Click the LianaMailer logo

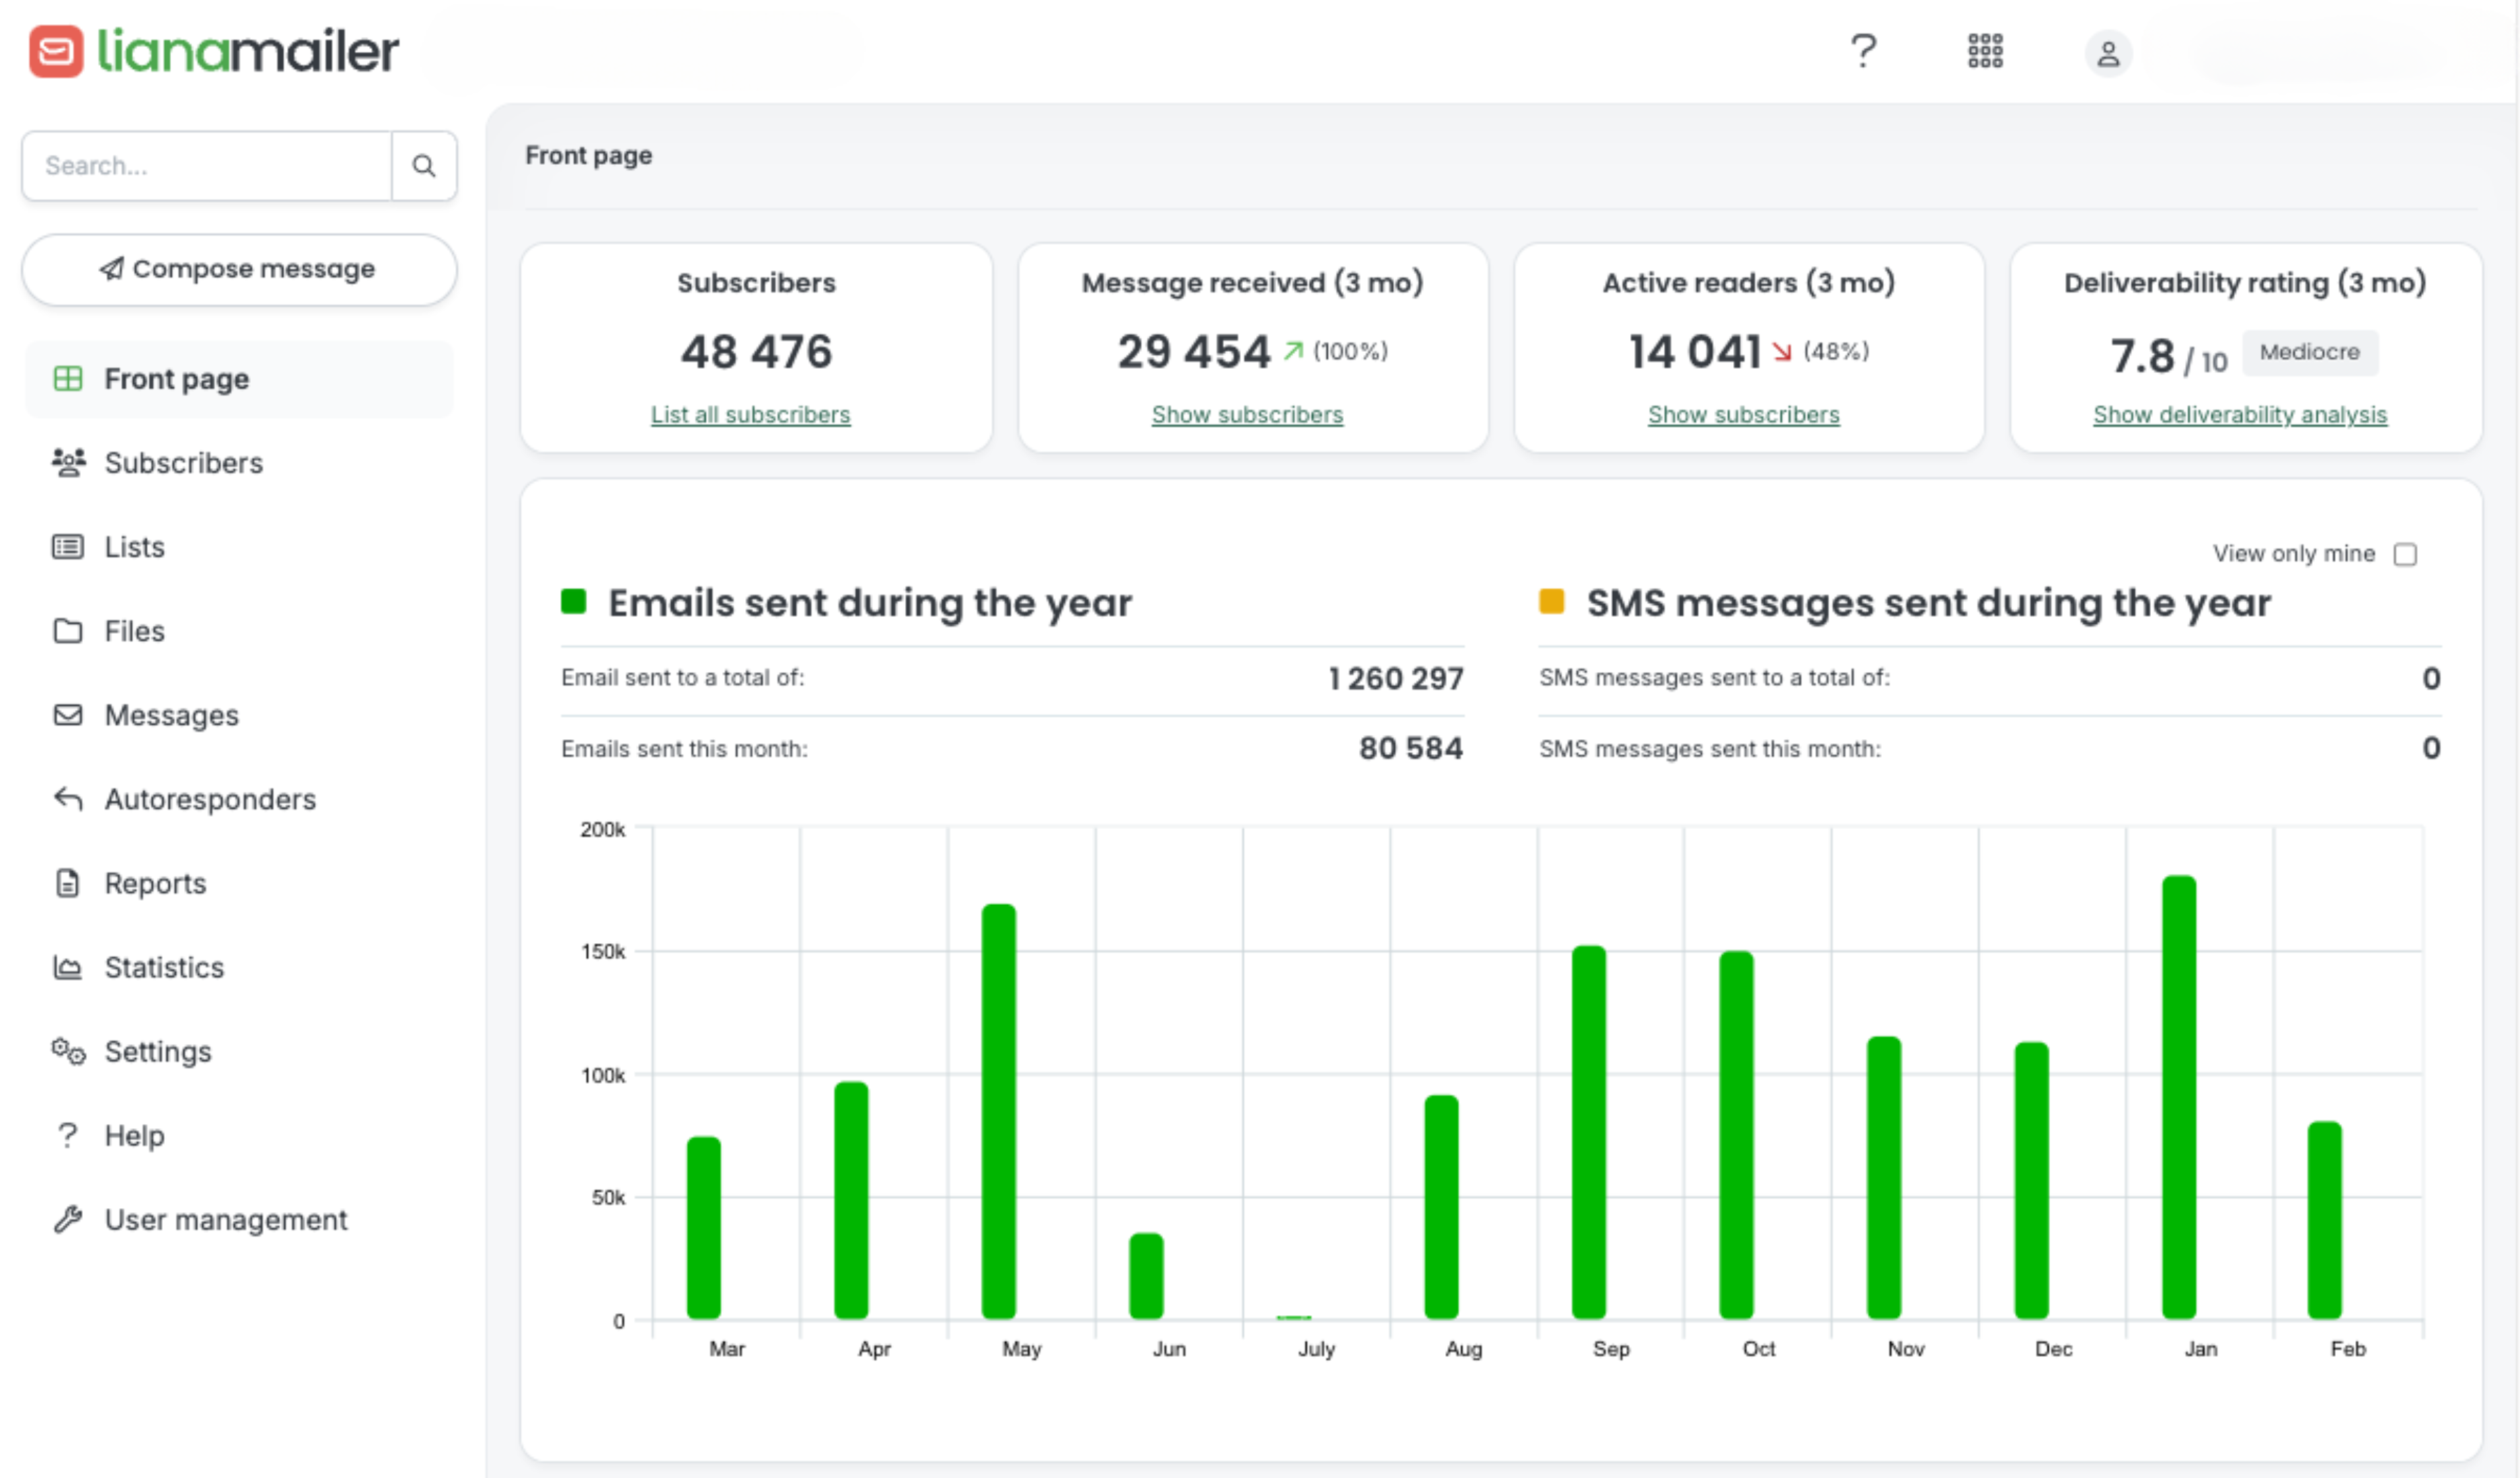[x=214, y=51]
